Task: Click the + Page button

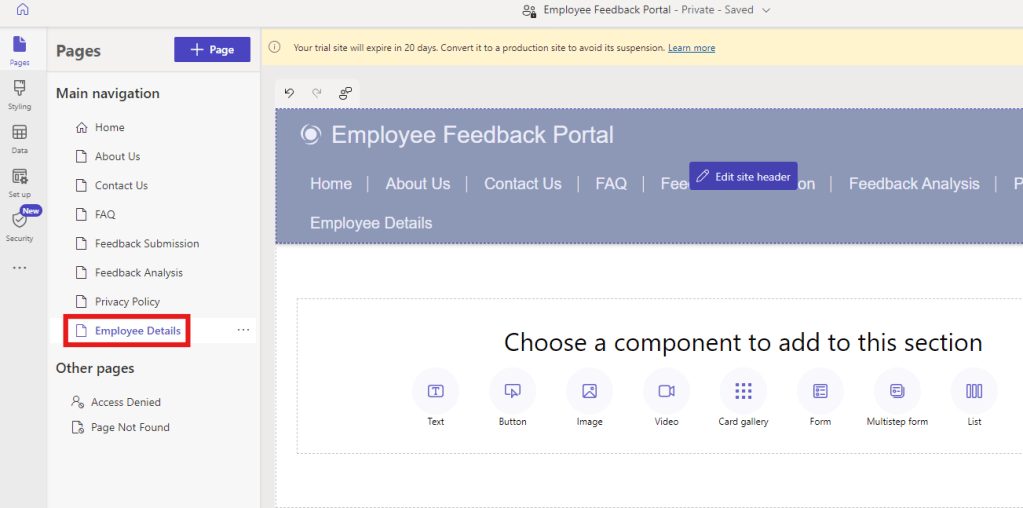Action: pos(212,50)
